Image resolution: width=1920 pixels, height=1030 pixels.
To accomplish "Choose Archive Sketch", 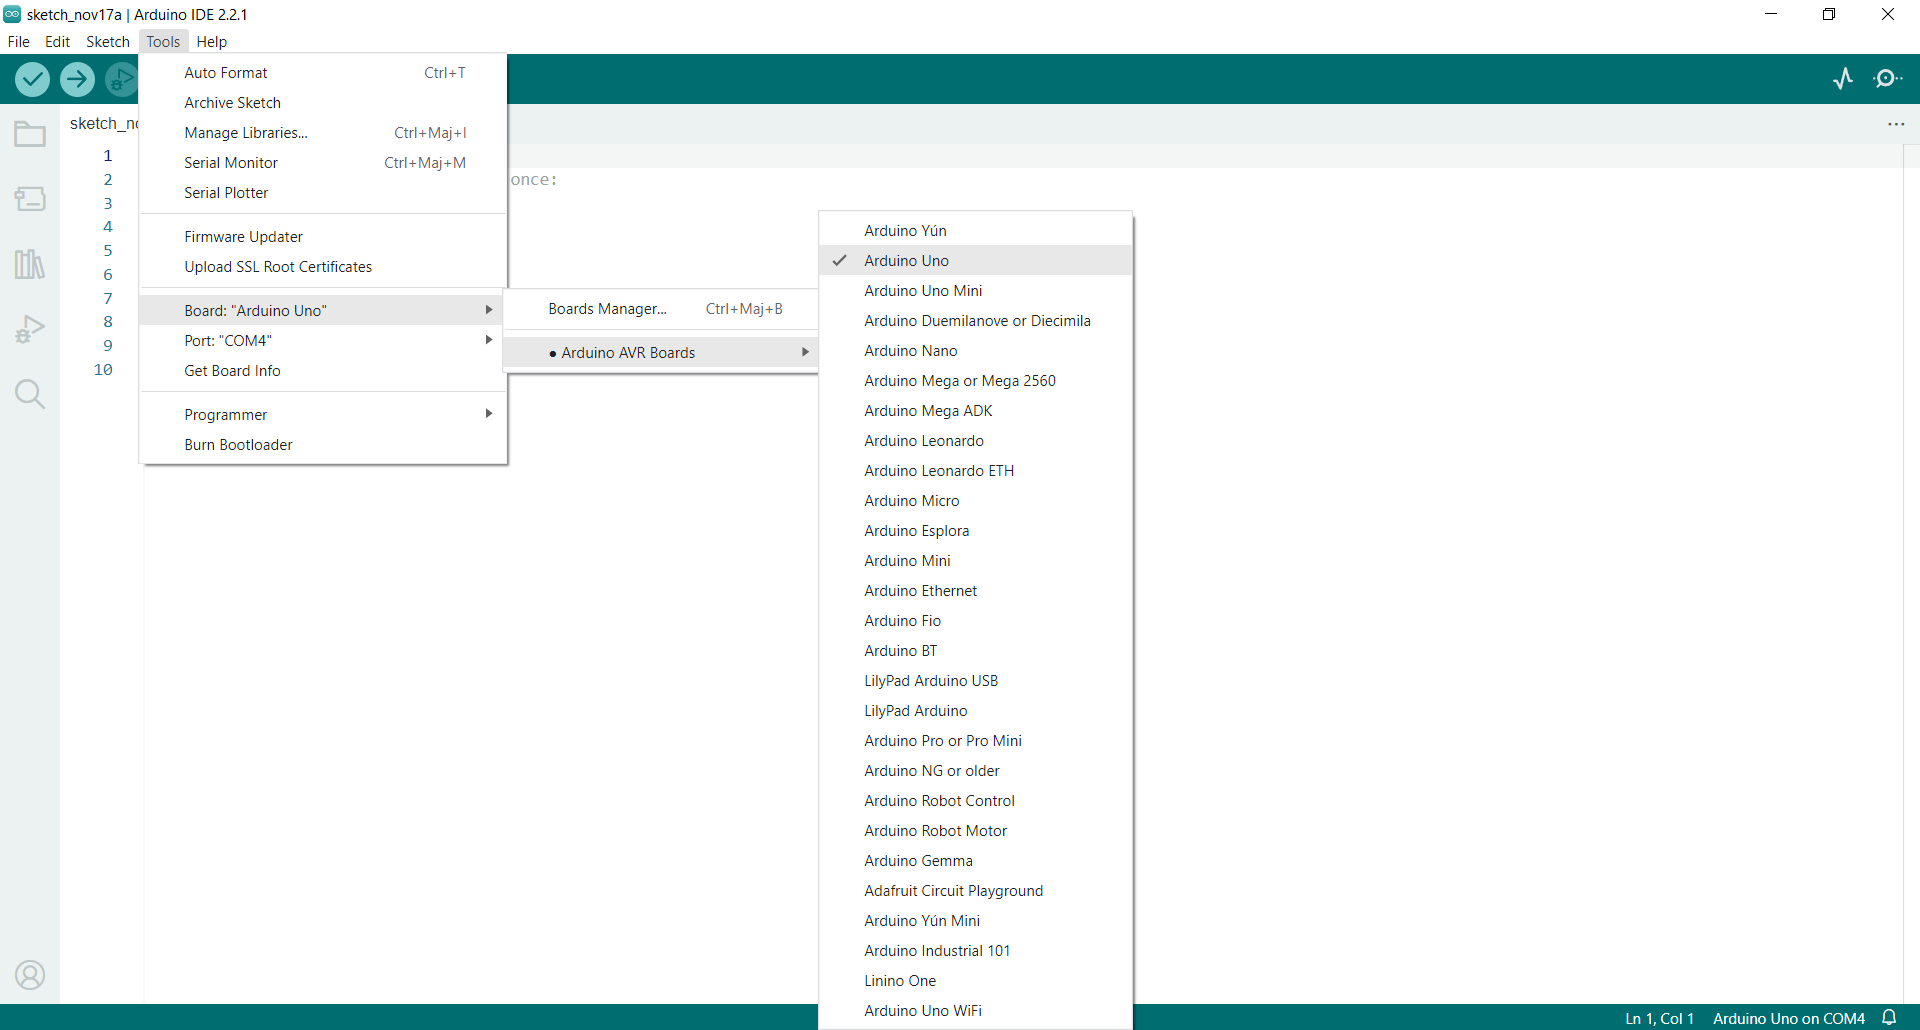I will click(x=323, y=103).
